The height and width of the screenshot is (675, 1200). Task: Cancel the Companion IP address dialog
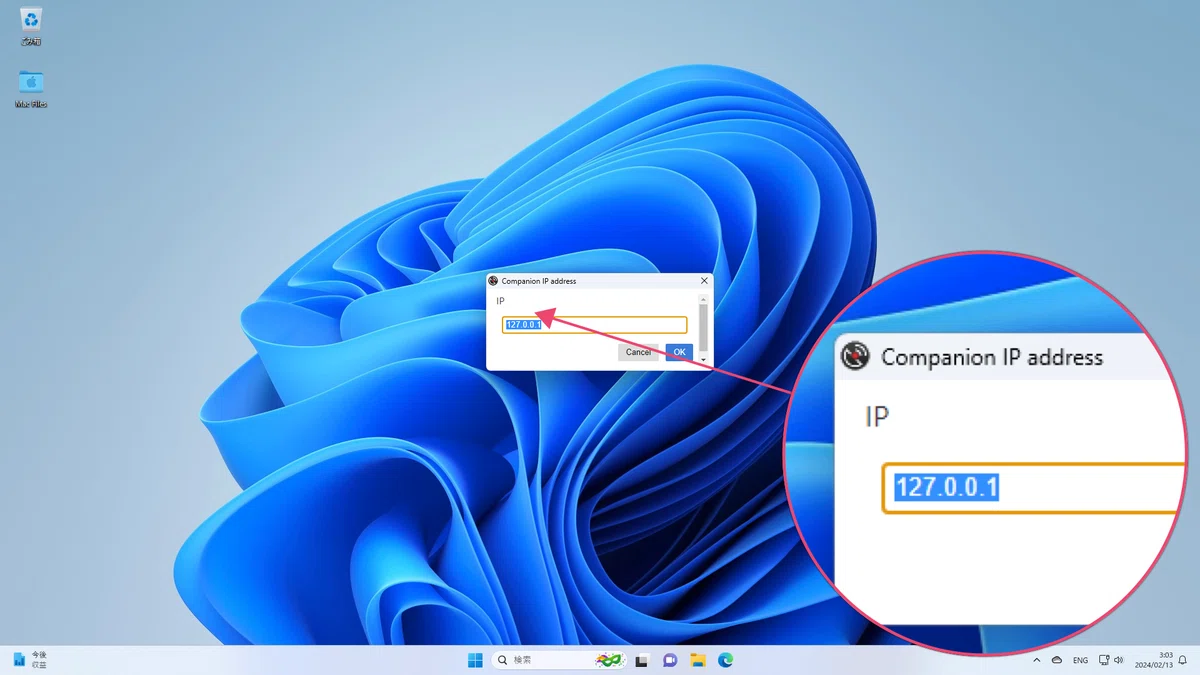(639, 352)
